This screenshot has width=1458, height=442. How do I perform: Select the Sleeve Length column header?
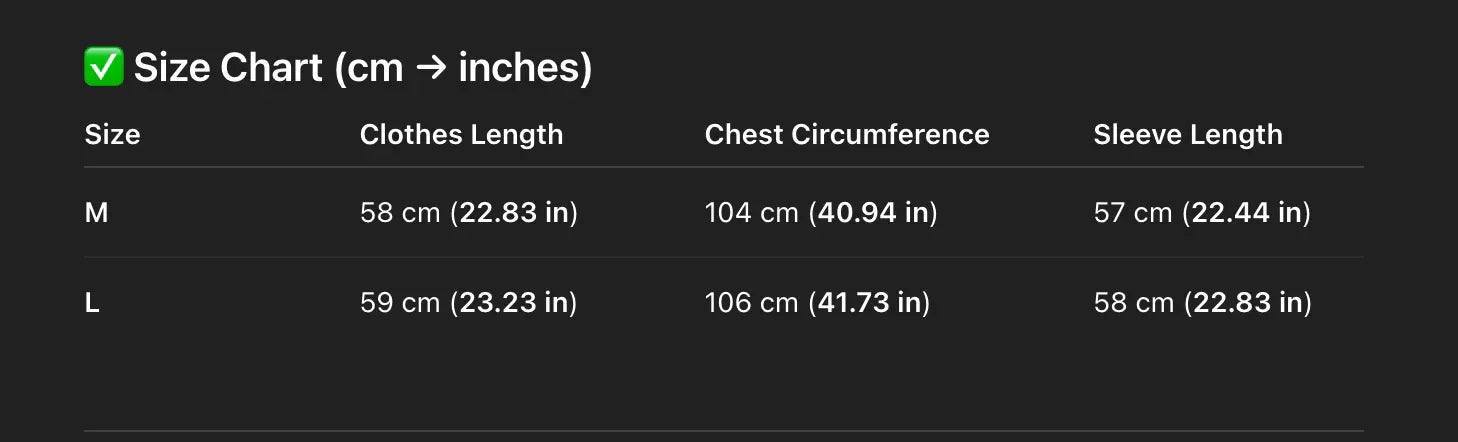pos(1187,135)
